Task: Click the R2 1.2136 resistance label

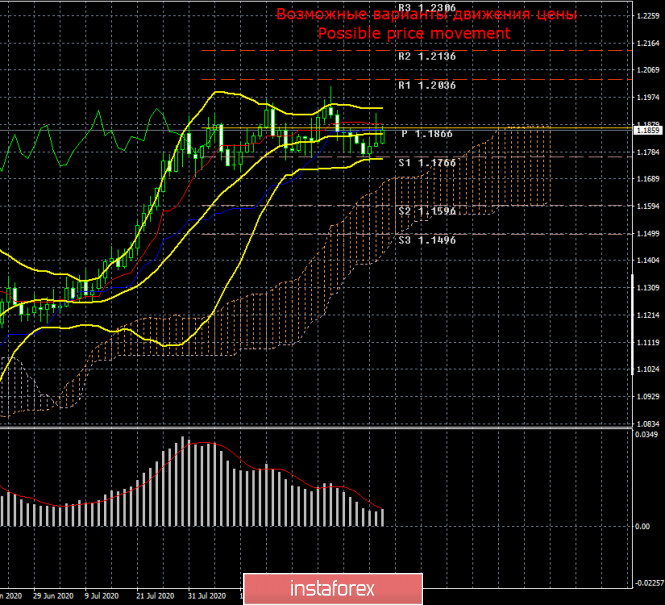Action: 427,57
